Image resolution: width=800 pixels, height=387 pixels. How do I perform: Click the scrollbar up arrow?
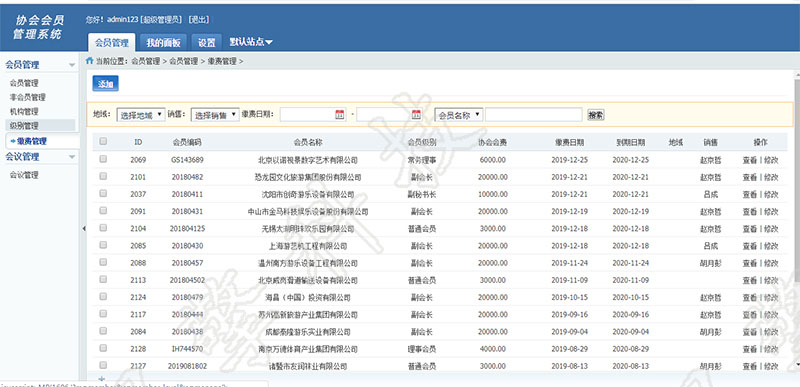coord(797,75)
